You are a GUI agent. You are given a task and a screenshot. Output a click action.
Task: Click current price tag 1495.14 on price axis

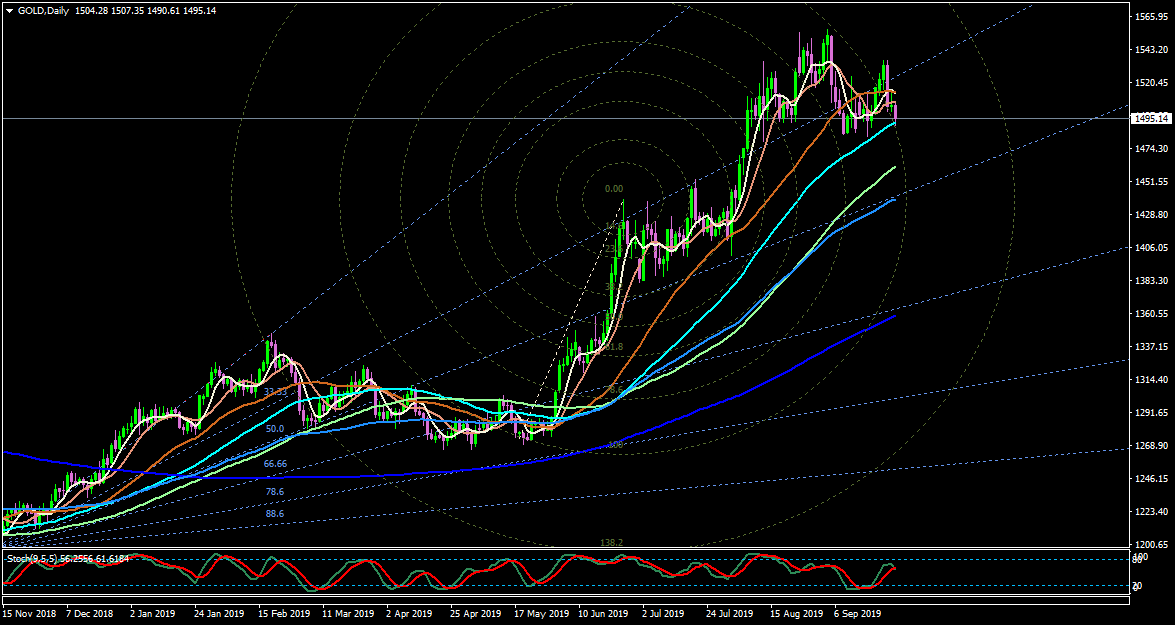pyautogui.click(x=1152, y=118)
